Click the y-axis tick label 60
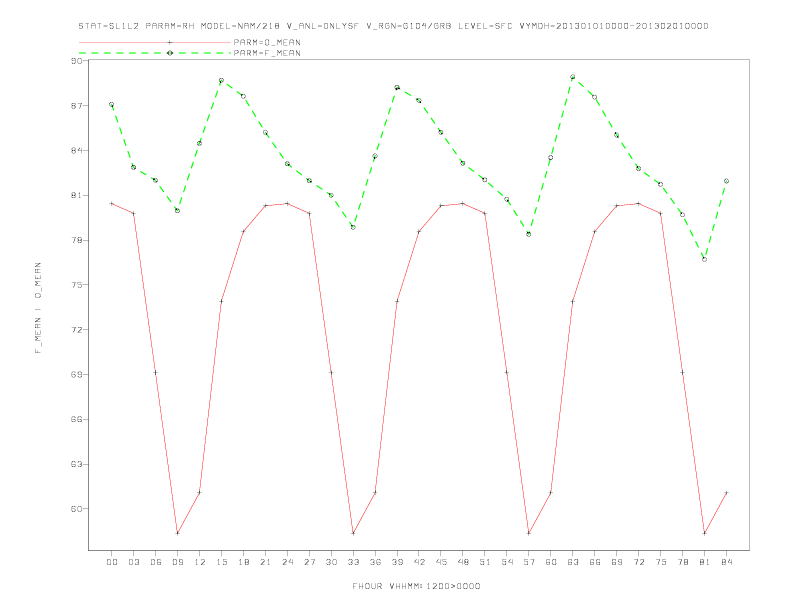Viewport: 792px width, 612px height. point(77,509)
